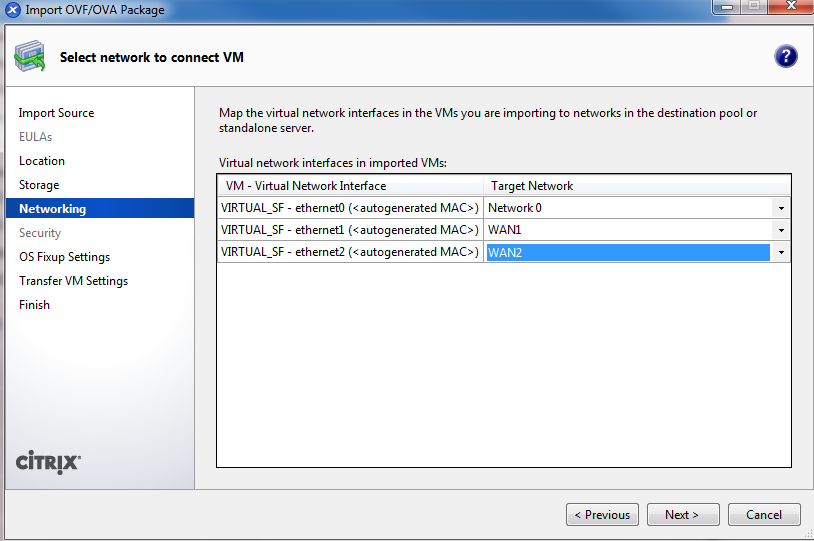This screenshot has width=814, height=541.
Task: Open ethernet1 Target Network dropdown arrow
Action: pyautogui.click(x=780, y=230)
